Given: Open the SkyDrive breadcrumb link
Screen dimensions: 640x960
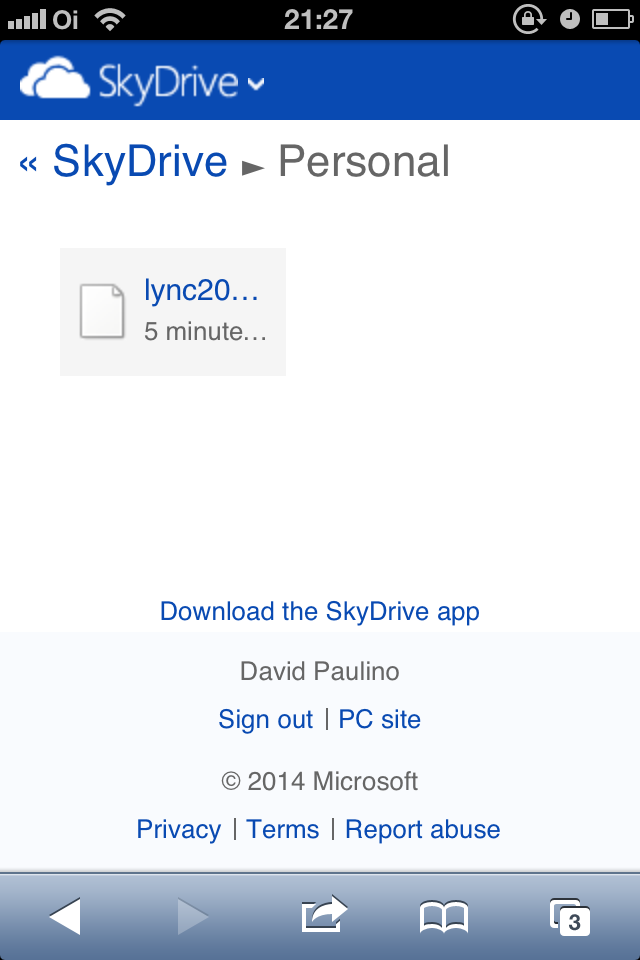Looking at the screenshot, I should point(140,162).
